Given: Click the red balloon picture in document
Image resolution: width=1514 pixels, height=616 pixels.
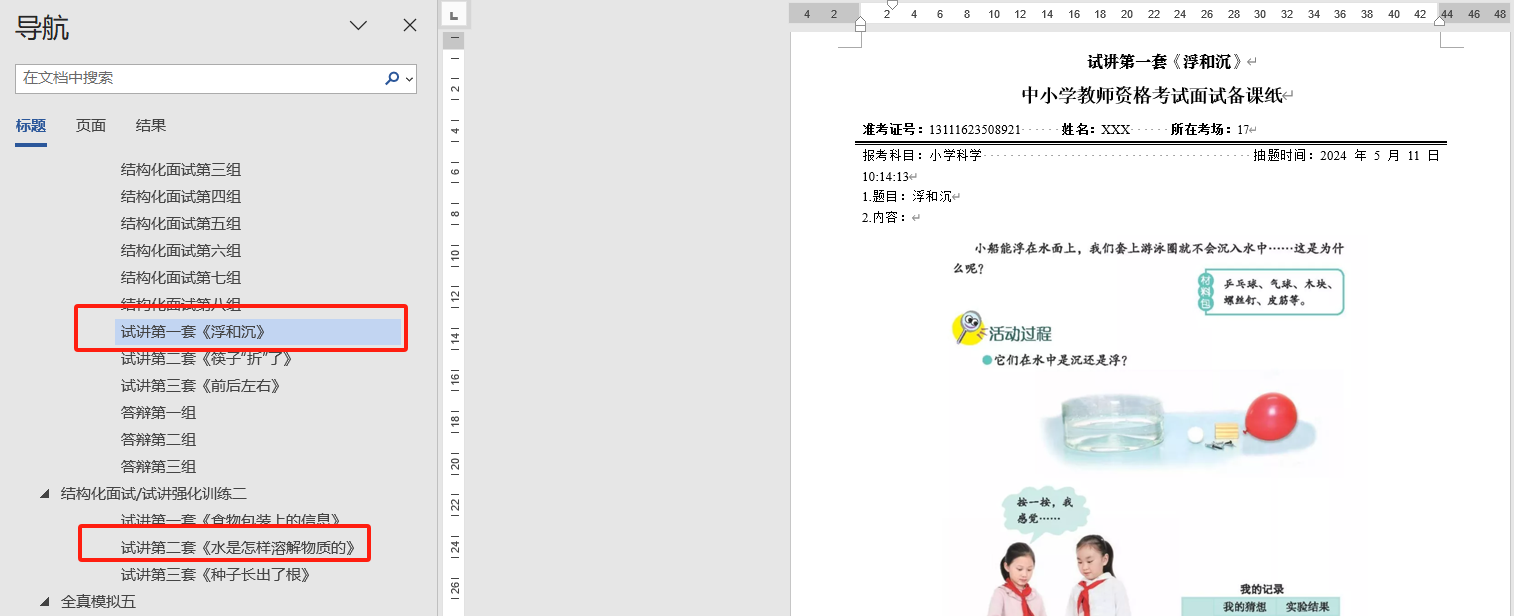Looking at the screenshot, I should [x=1269, y=417].
